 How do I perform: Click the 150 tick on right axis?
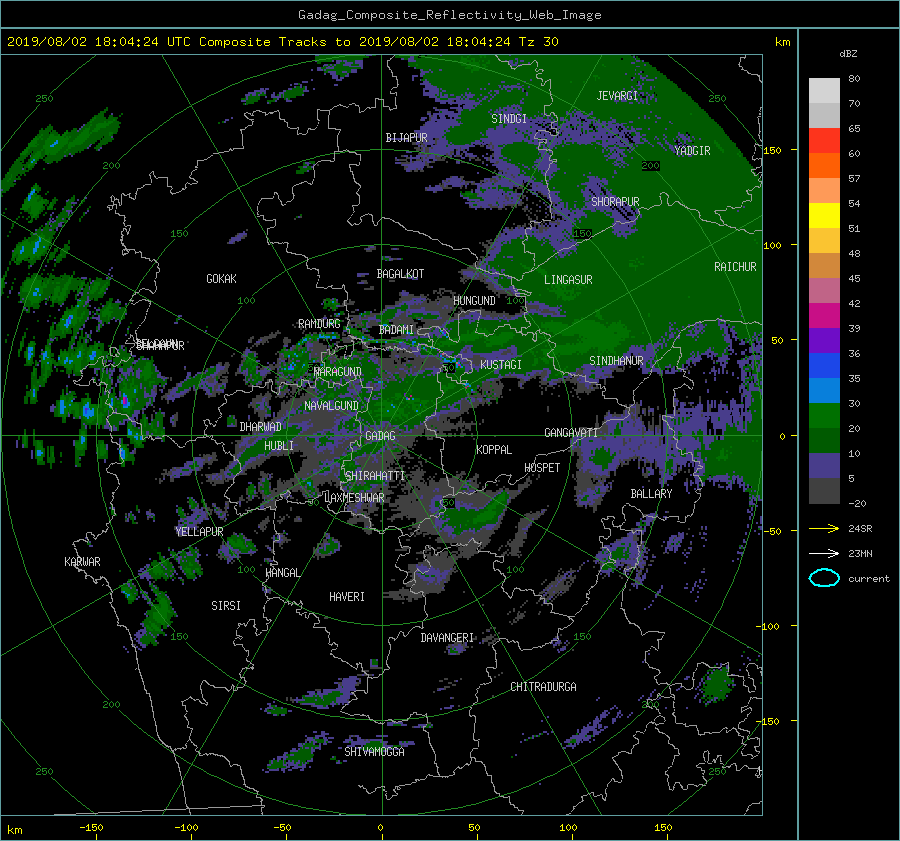tap(772, 150)
